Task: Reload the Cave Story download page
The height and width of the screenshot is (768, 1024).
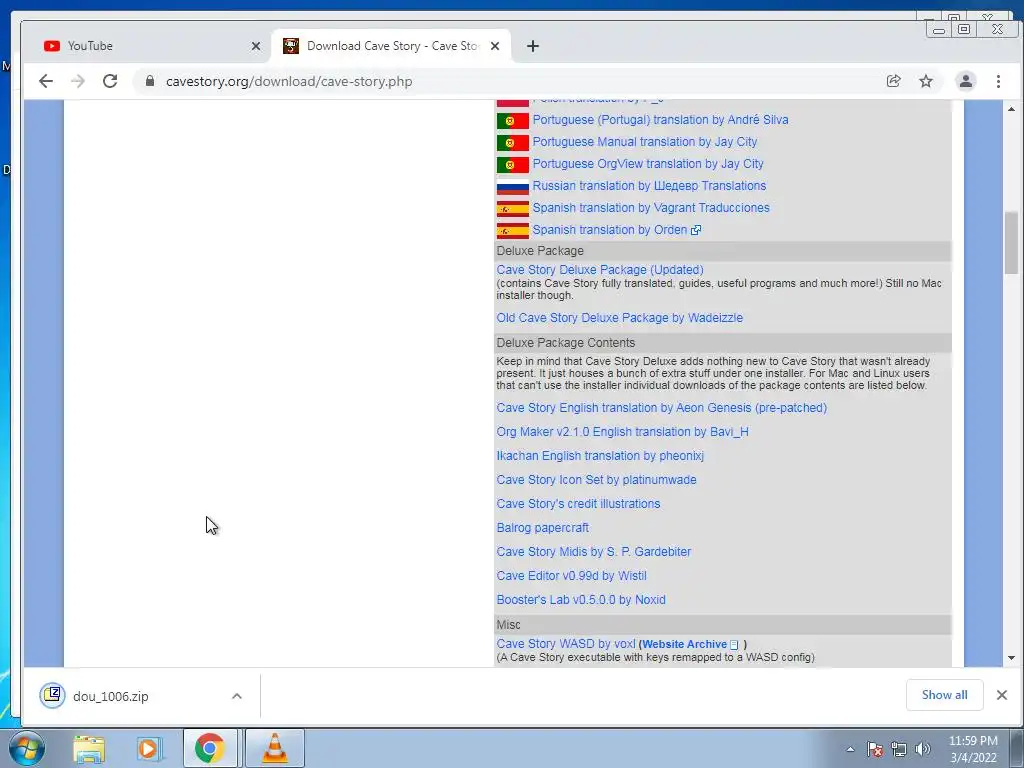Action: tap(110, 81)
